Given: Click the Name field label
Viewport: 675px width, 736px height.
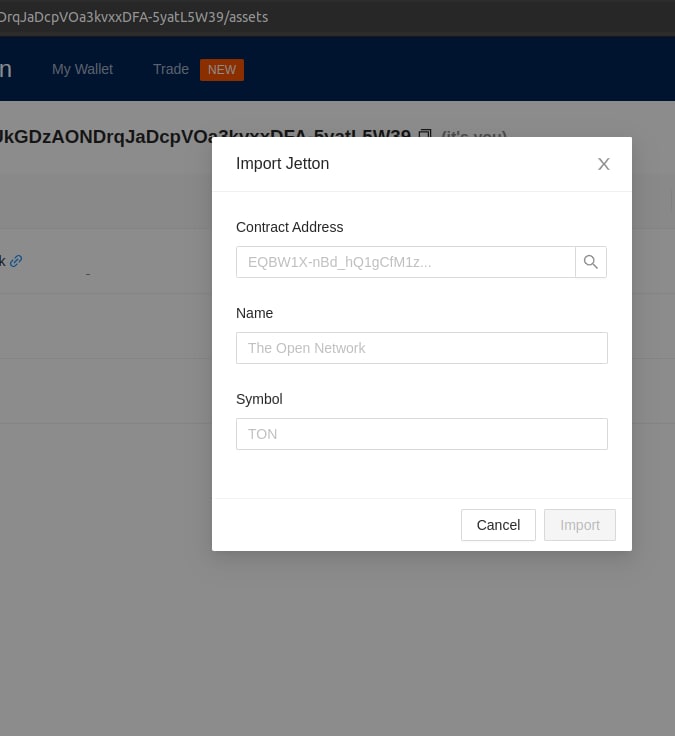Looking at the screenshot, I should coord(254,313).
